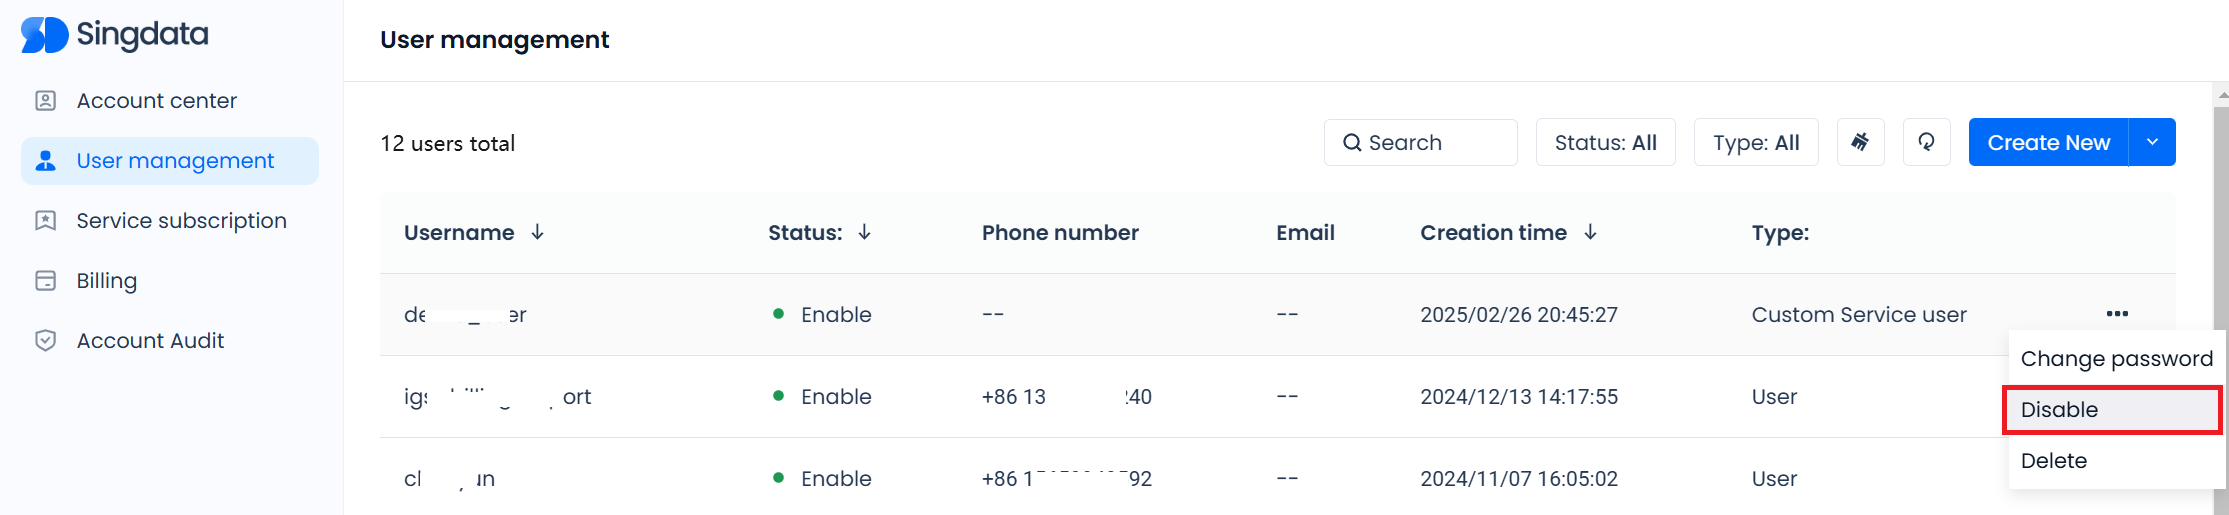Open the Status: All filter dropdown
The width and height of the screenshot is (2229, 515).
point(1605,142)
